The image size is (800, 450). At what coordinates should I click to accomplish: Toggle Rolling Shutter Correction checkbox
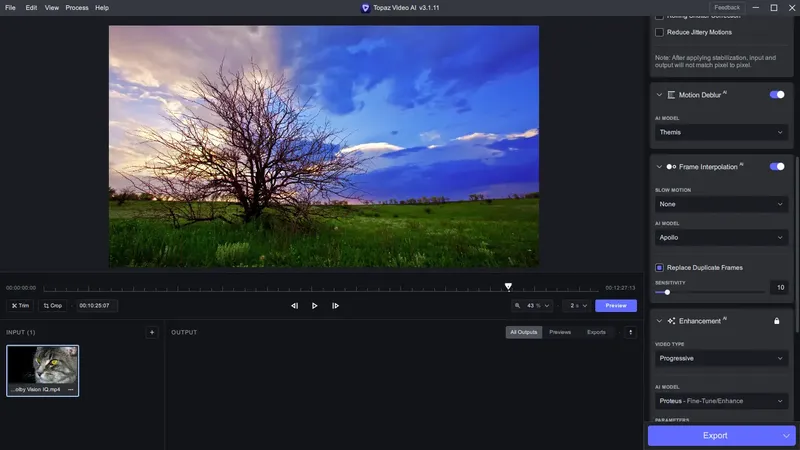click(659, 17)
